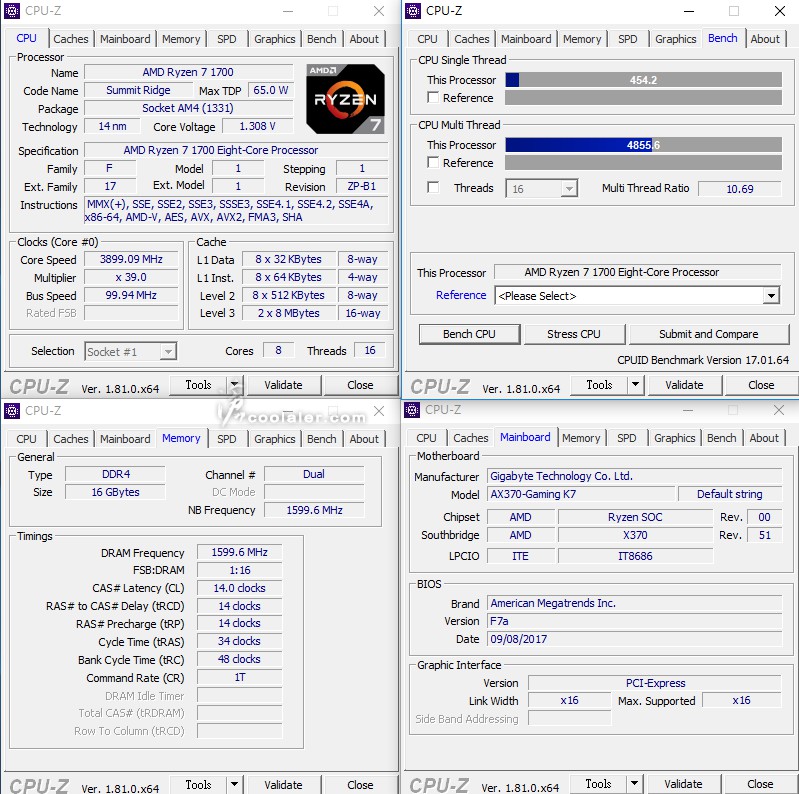Open About tab in the Mainboard window

coord(764,438)
